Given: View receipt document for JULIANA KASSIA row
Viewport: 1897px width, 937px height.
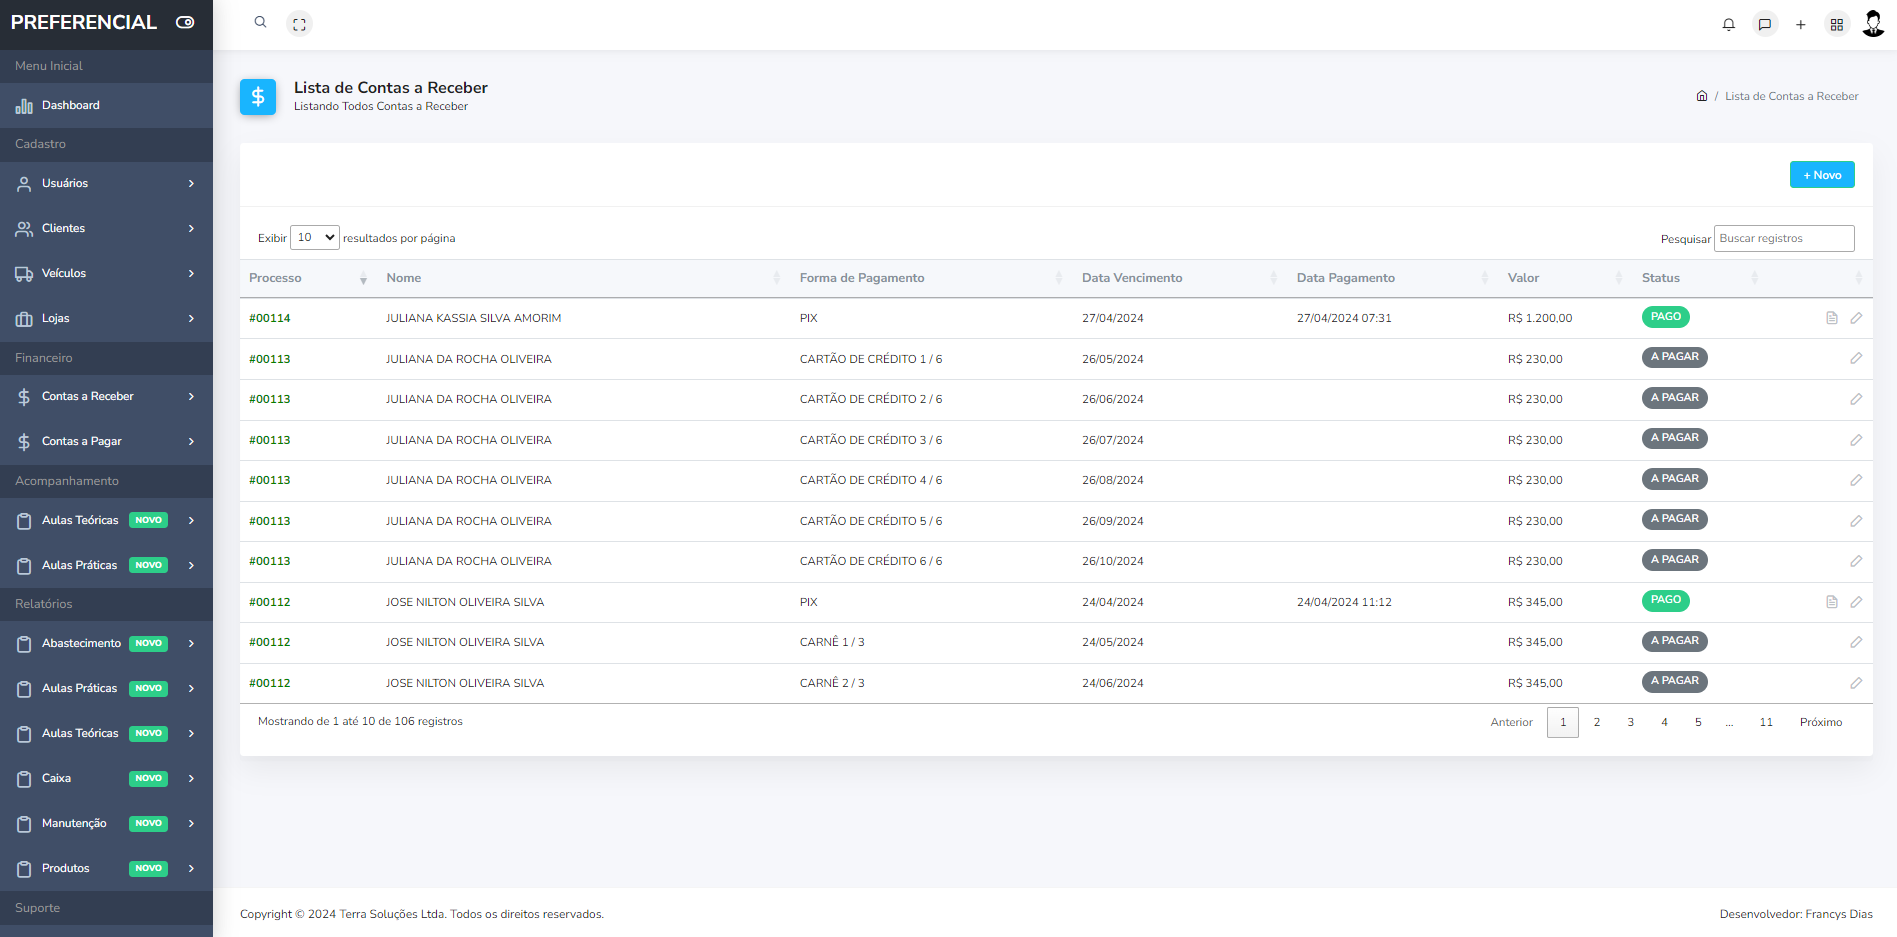Looking at the screenshot, I should tap(1832, 318).
